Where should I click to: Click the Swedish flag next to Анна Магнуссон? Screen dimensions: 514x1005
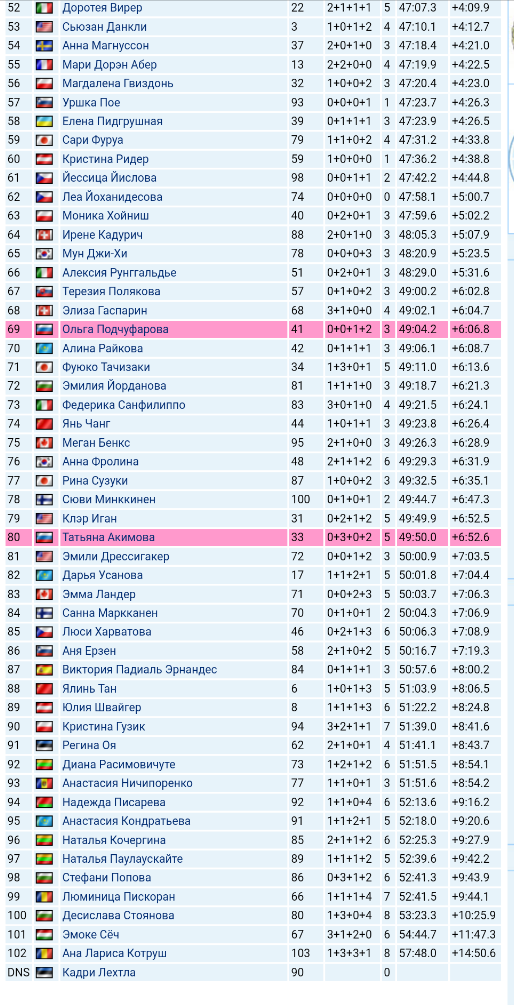pyautogui.click(x=44, y=46)
